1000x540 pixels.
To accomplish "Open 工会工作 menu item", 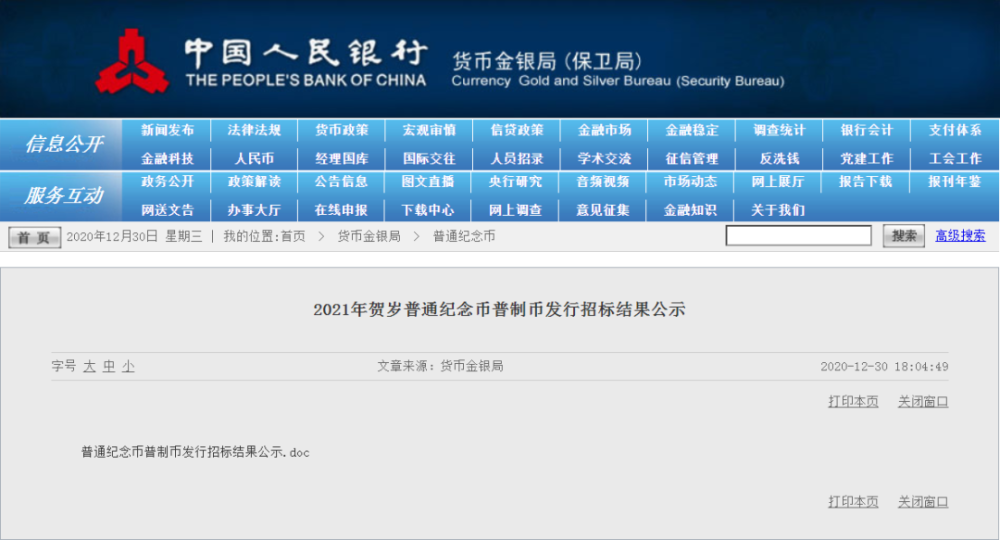I will tap(955, 159).
